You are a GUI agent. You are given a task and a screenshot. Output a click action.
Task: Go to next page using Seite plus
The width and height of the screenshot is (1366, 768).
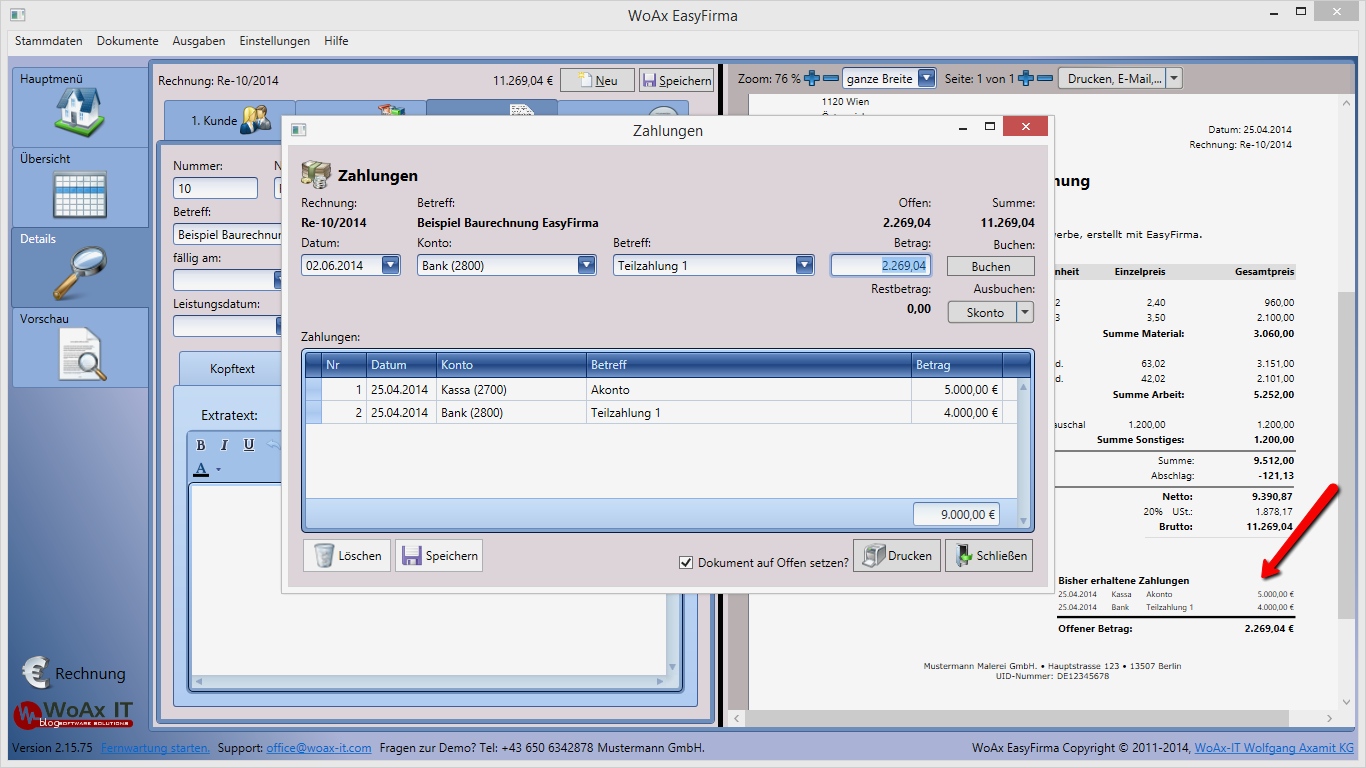click(1025, 78)
